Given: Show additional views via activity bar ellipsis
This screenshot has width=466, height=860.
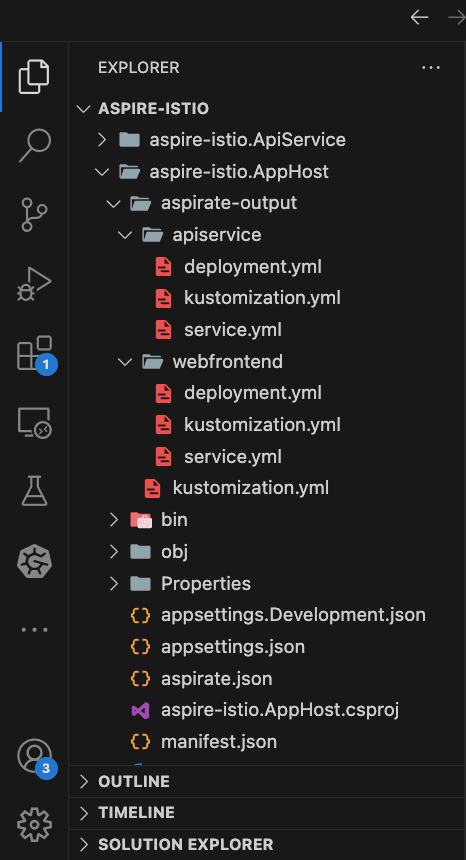Looking at the screenshot, I should point(35,630).
